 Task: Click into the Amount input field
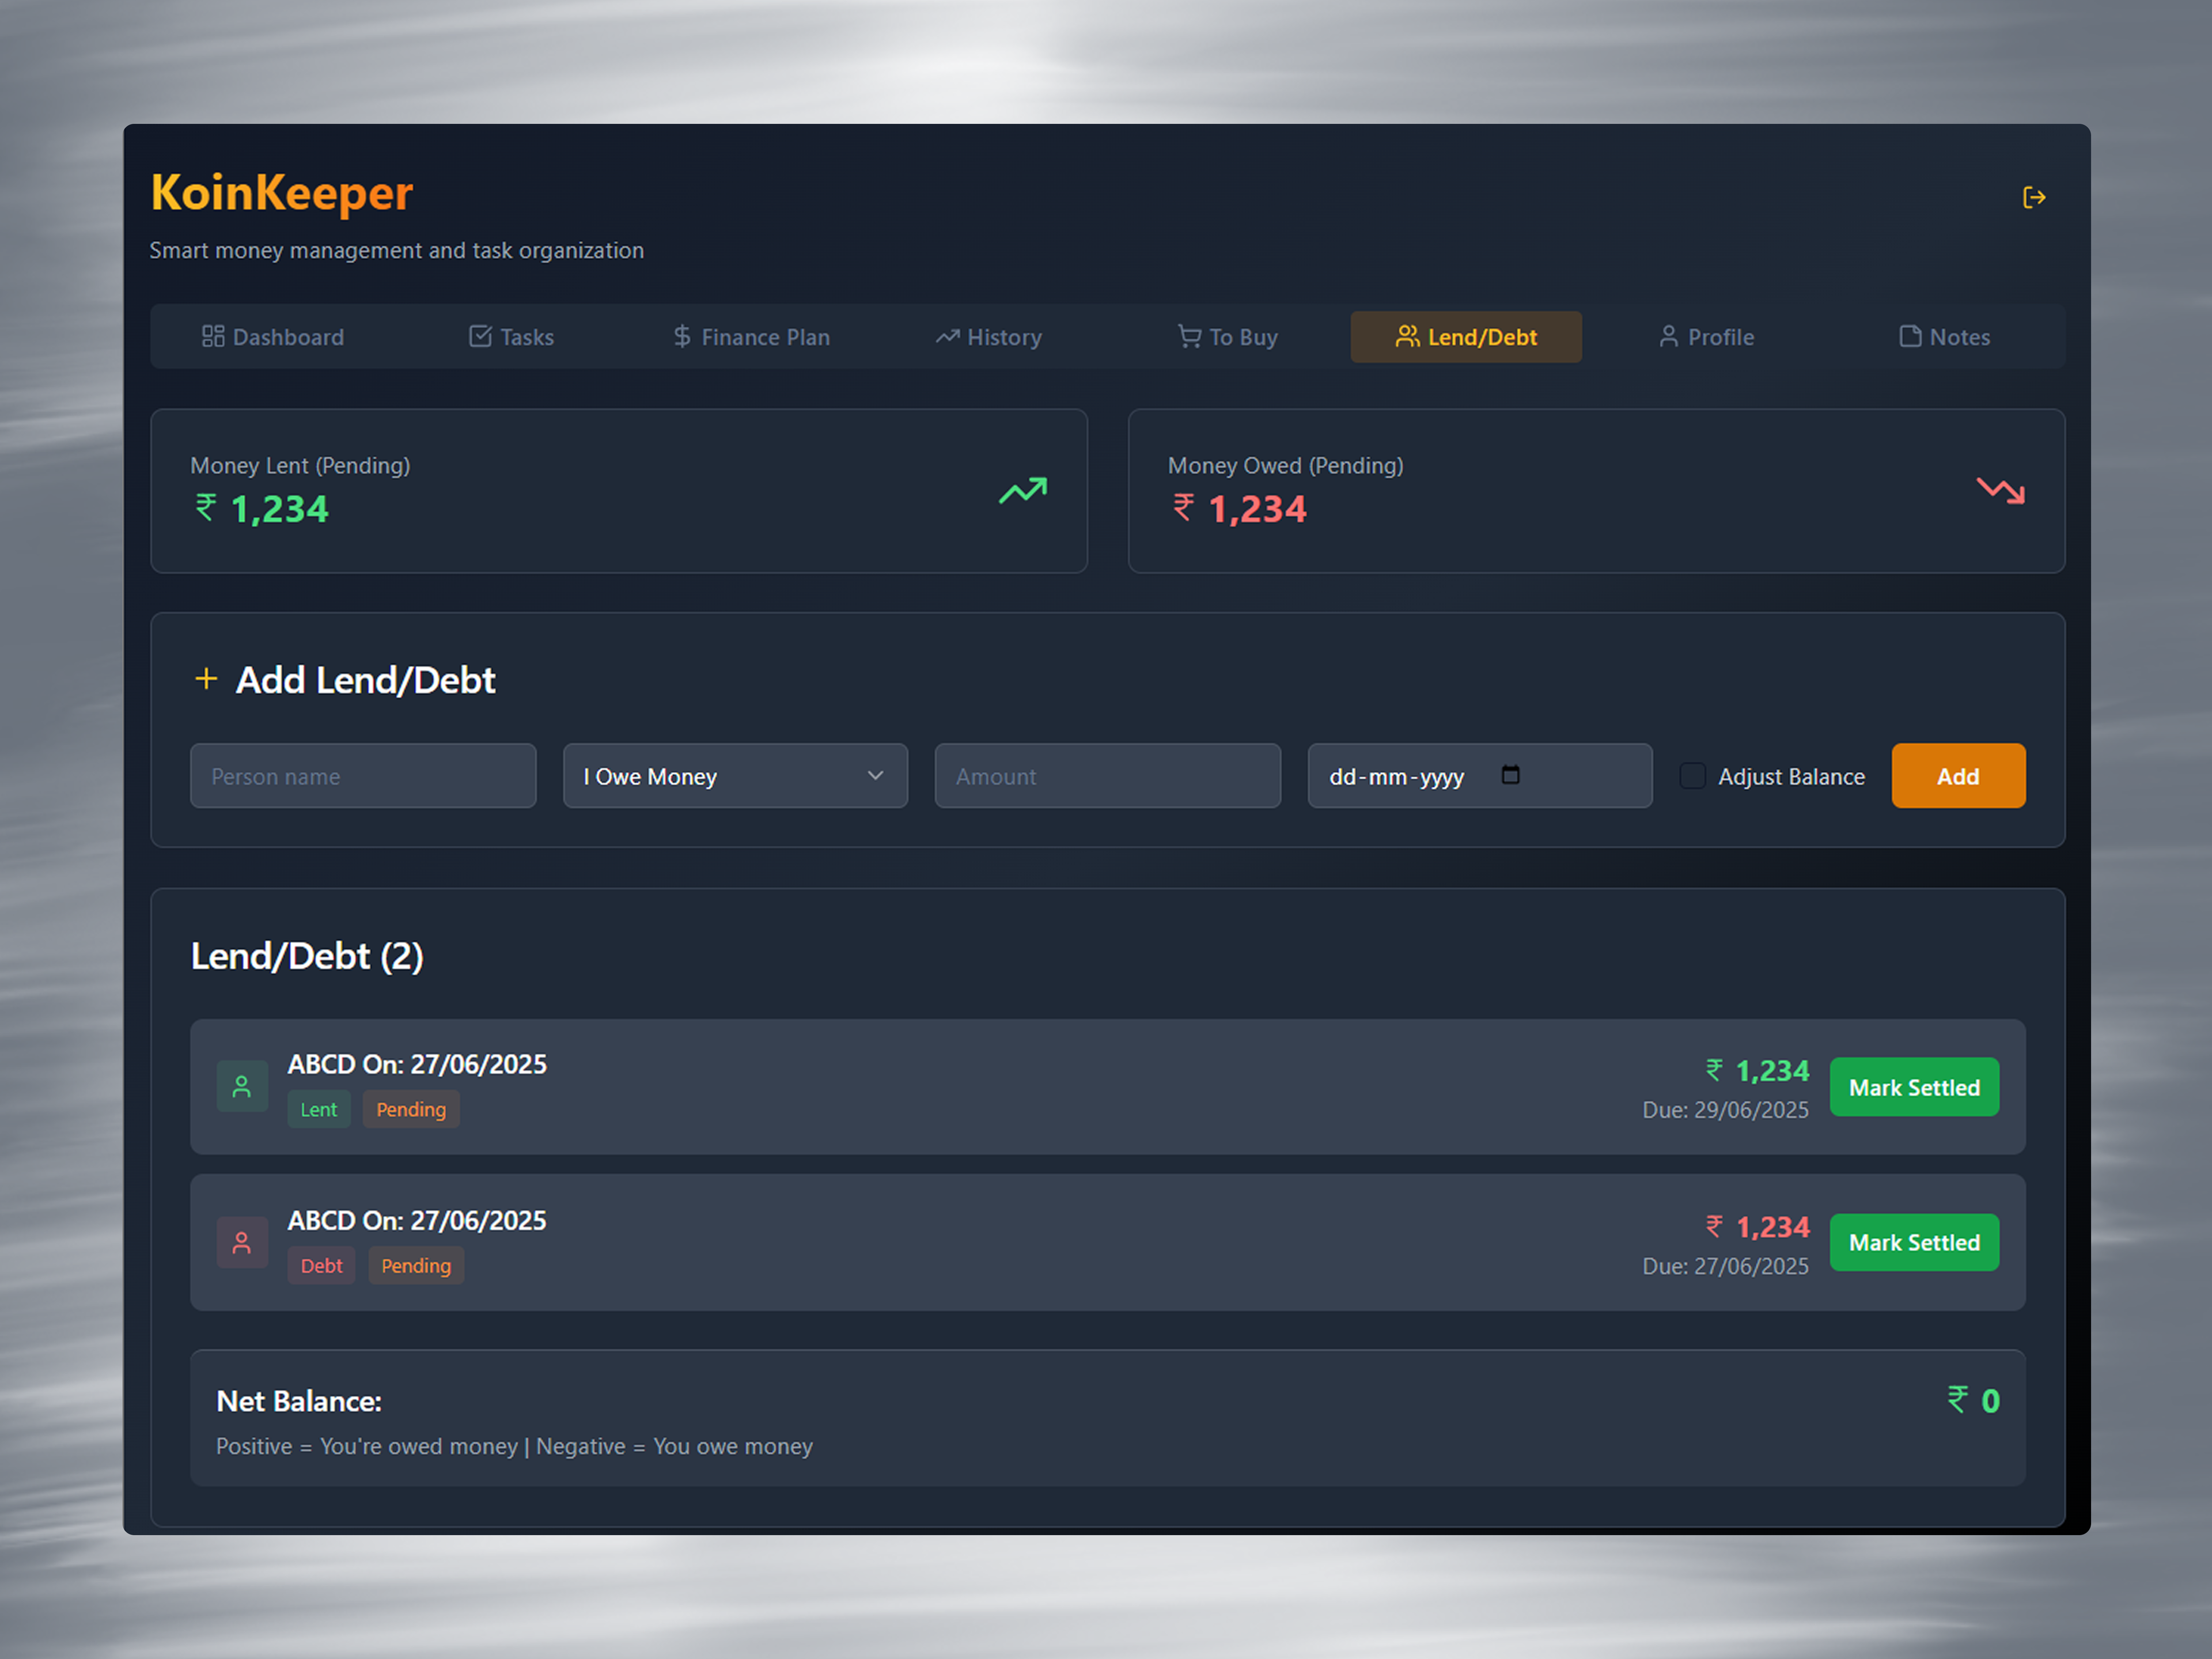point(1107,776)
